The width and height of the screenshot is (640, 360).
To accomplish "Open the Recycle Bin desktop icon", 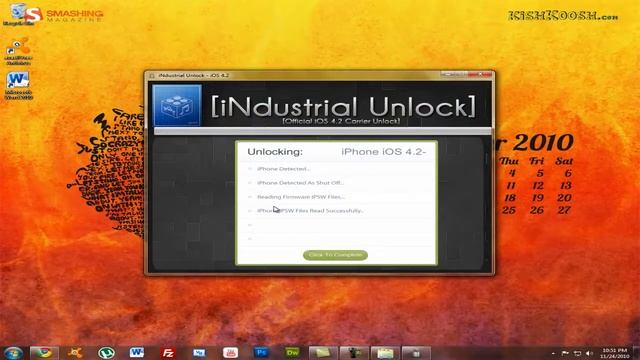I will coord(18,14).
